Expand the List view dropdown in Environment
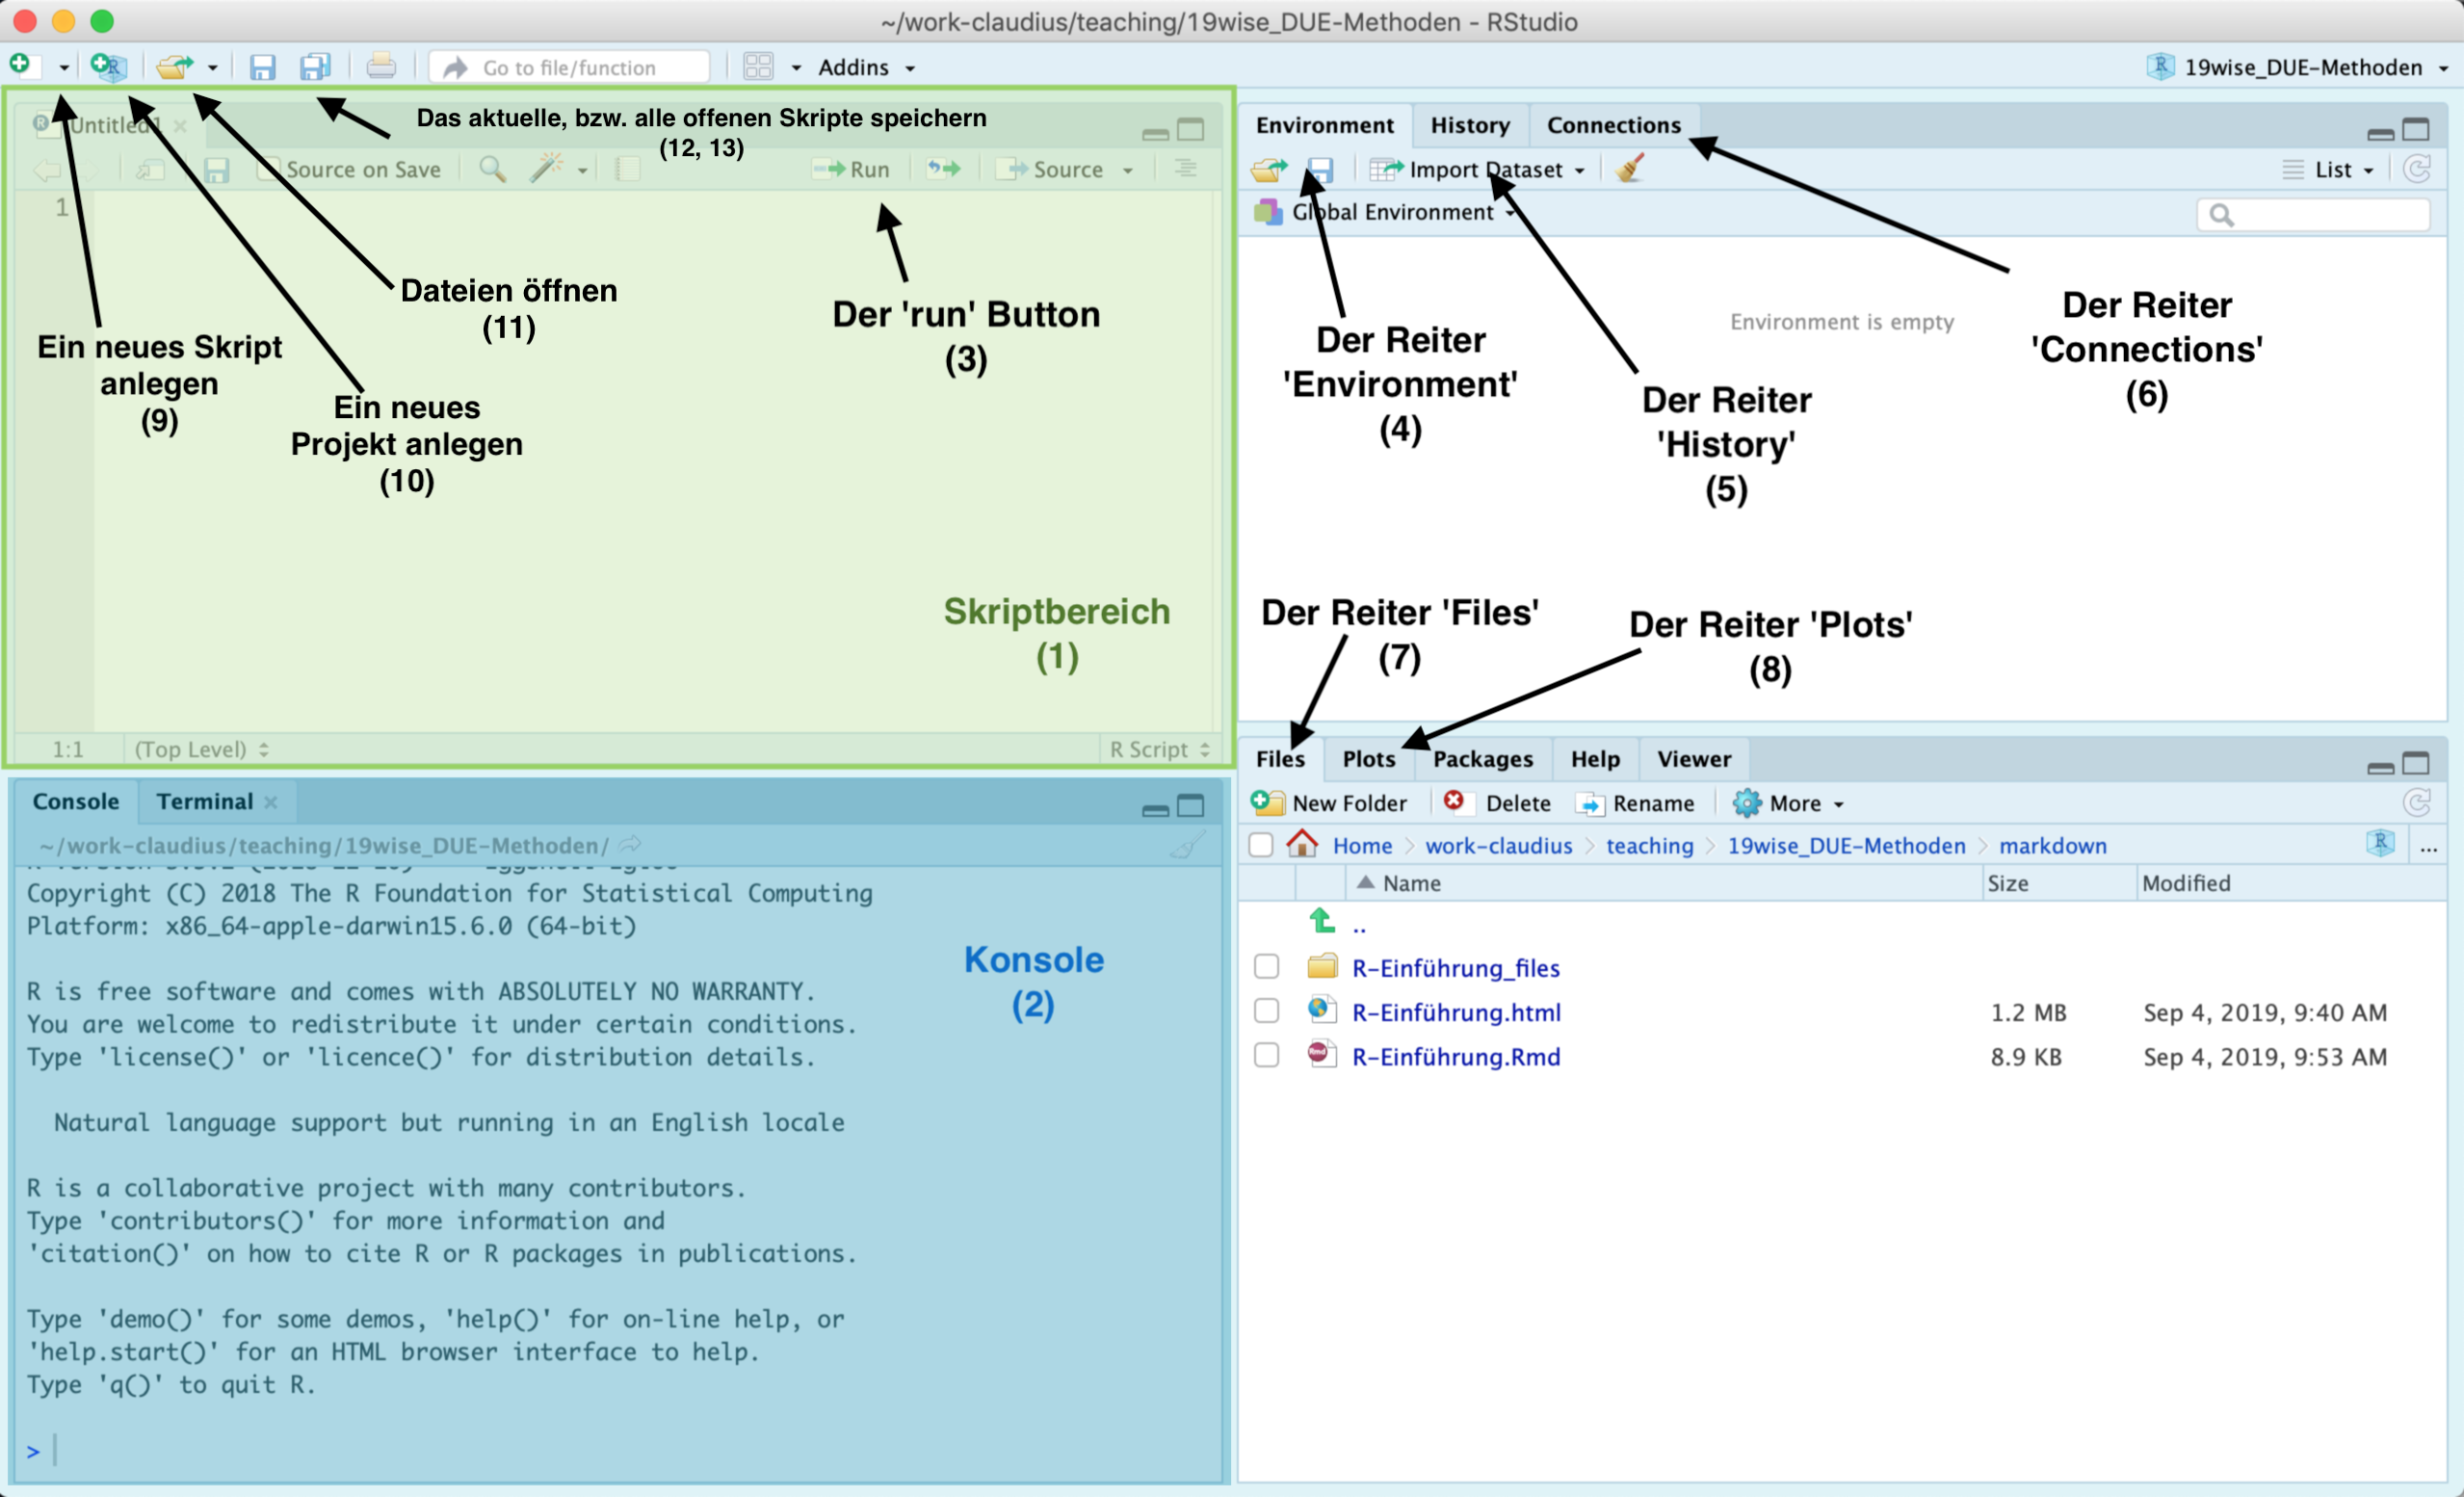This screenshot has height=1497, width=2464. tap(2330, 169)
